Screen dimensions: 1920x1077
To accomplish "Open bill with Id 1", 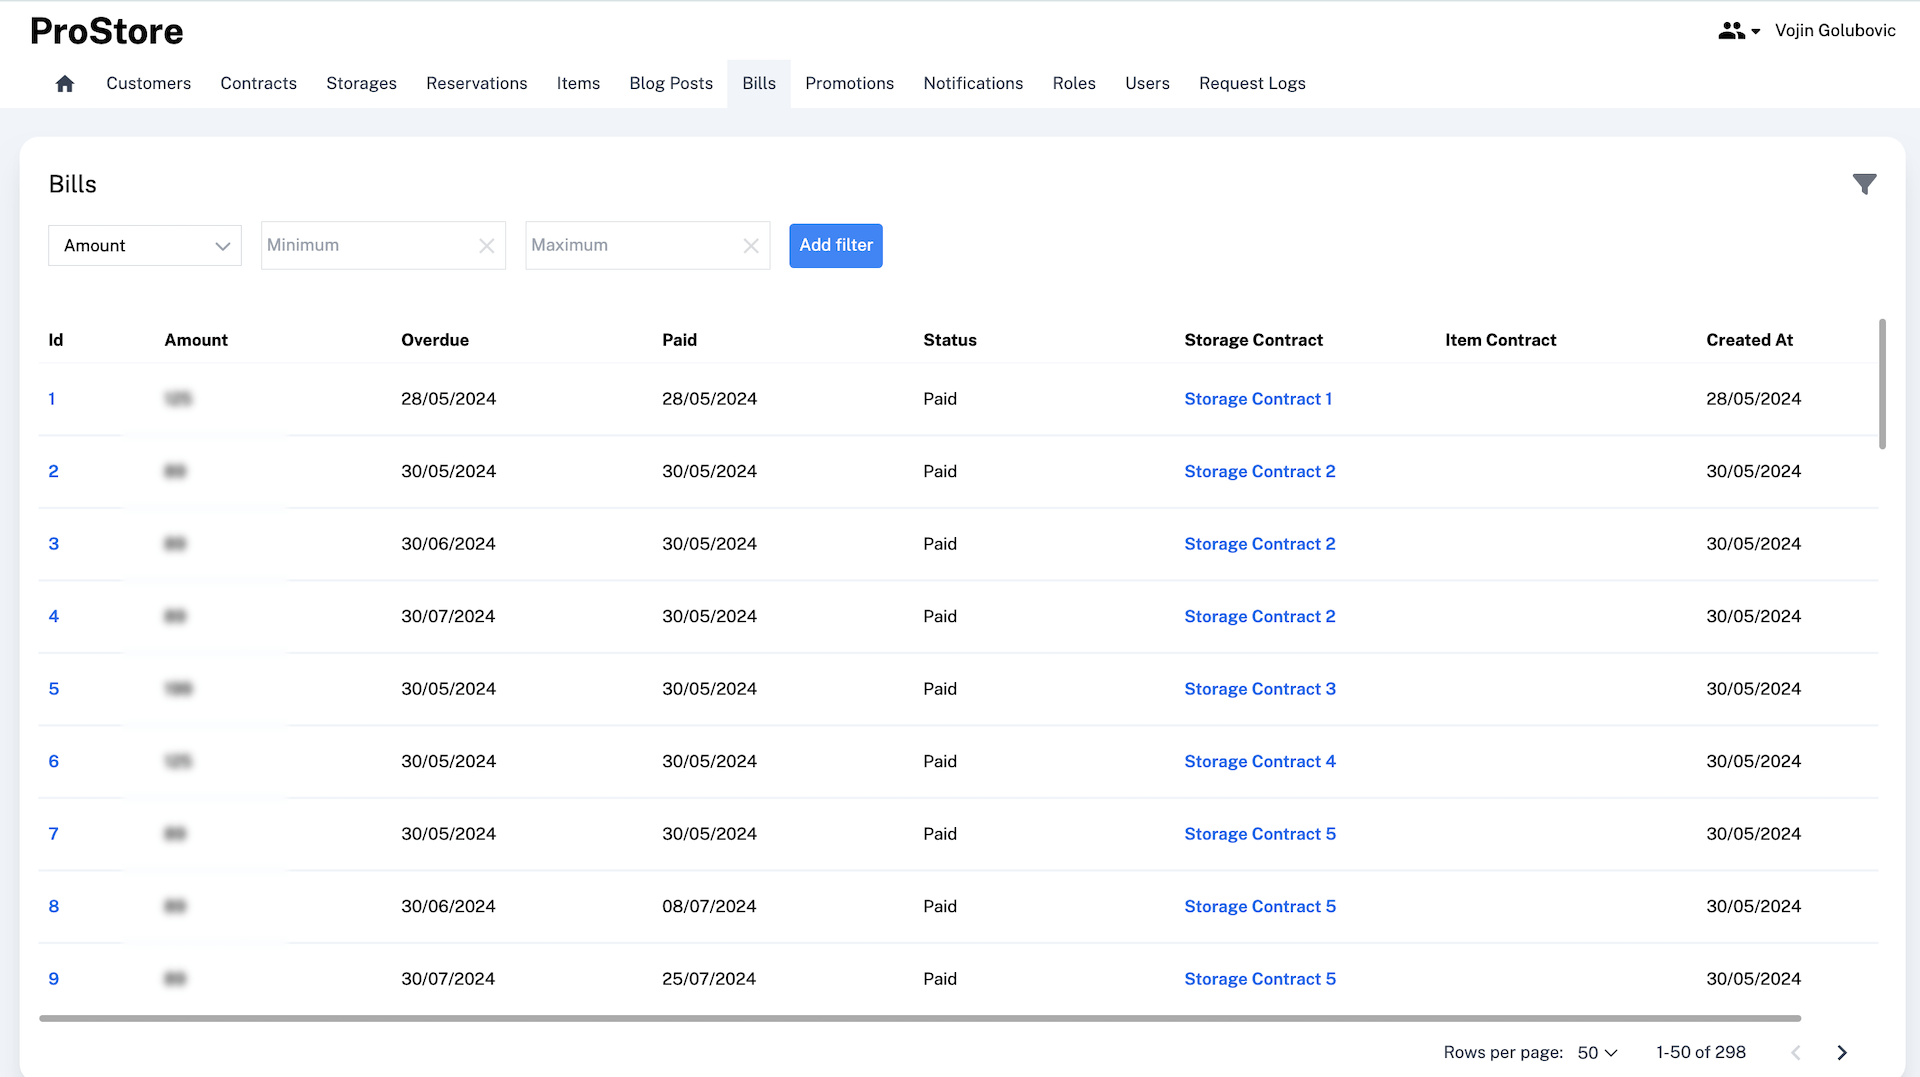I will click(x=52, y=399).
